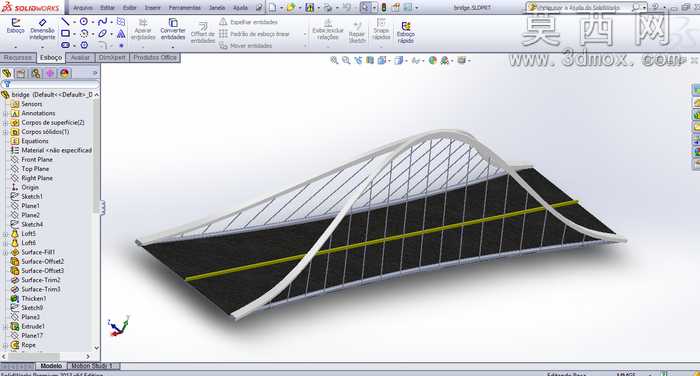Image resolution: width=700 pixels, height=376 pixels.
Task: Click Espelhar entidades button
Action: click(x=248, y=22)
